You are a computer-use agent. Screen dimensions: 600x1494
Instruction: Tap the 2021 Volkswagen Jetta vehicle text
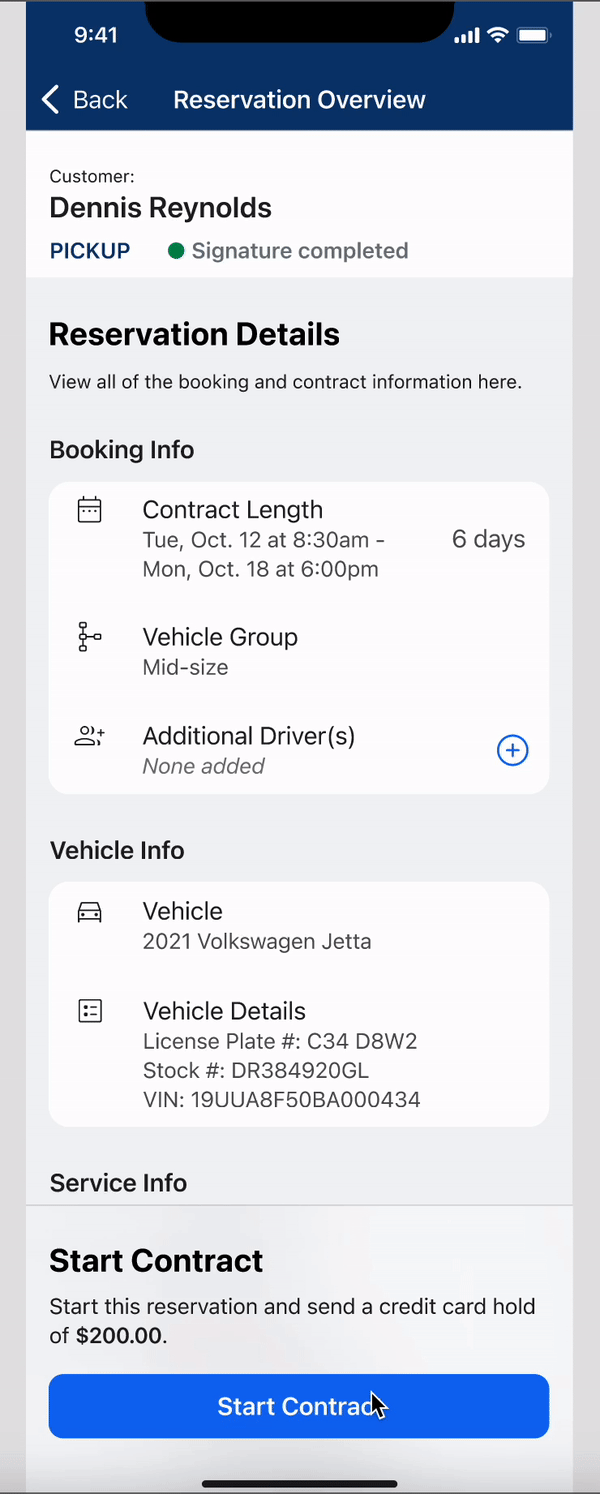257,942
